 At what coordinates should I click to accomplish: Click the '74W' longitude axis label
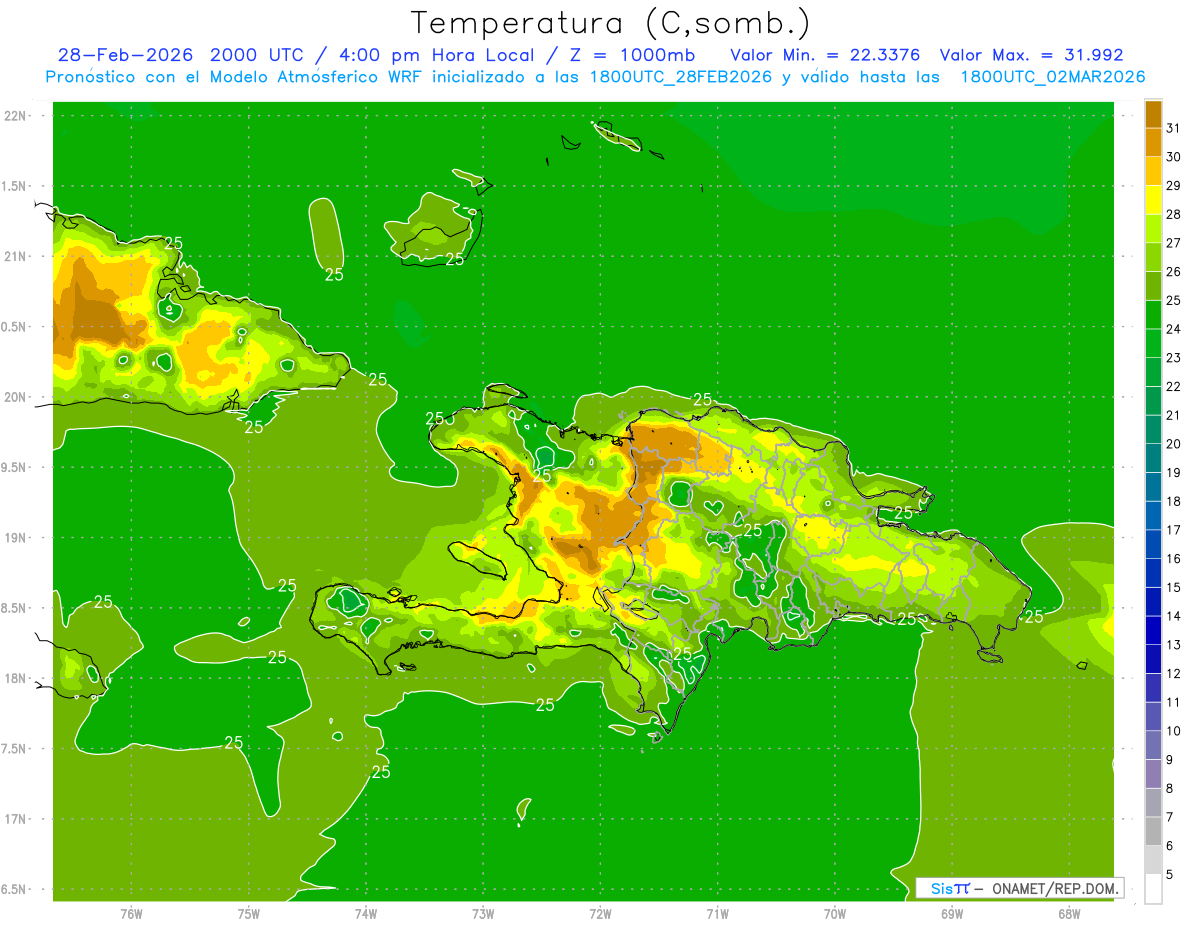[x=366, y=913]
